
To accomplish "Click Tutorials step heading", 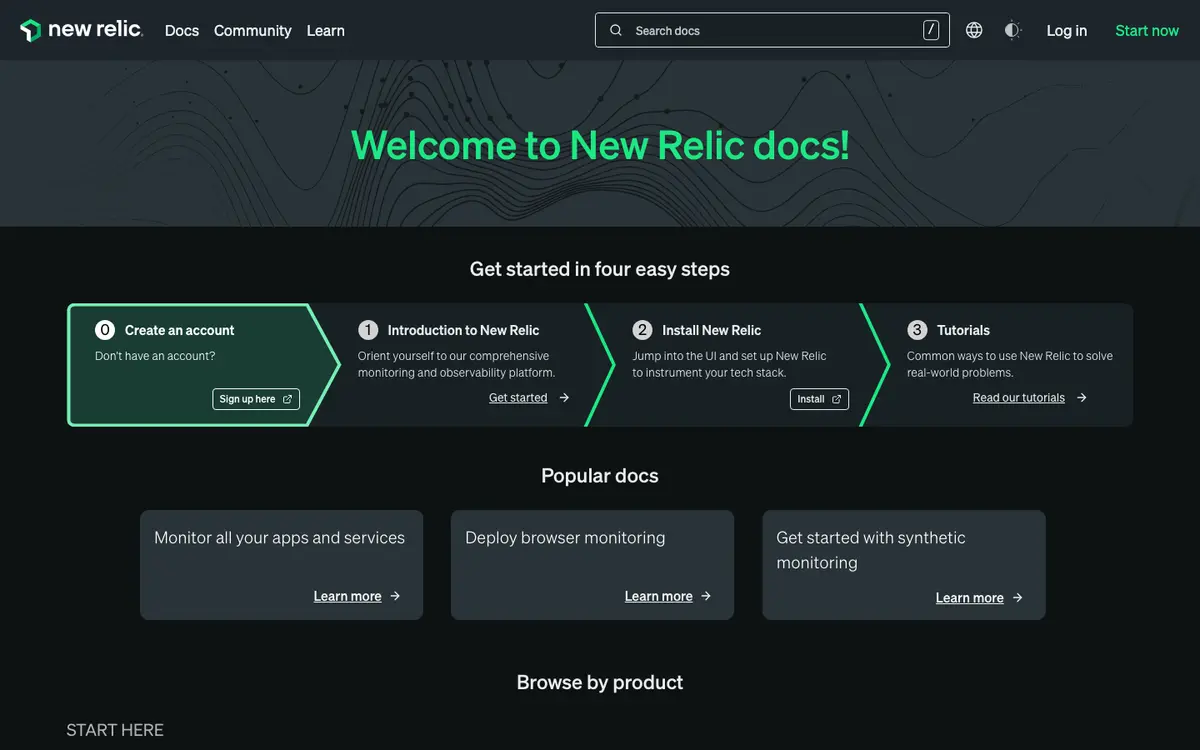I will [963, 330].
